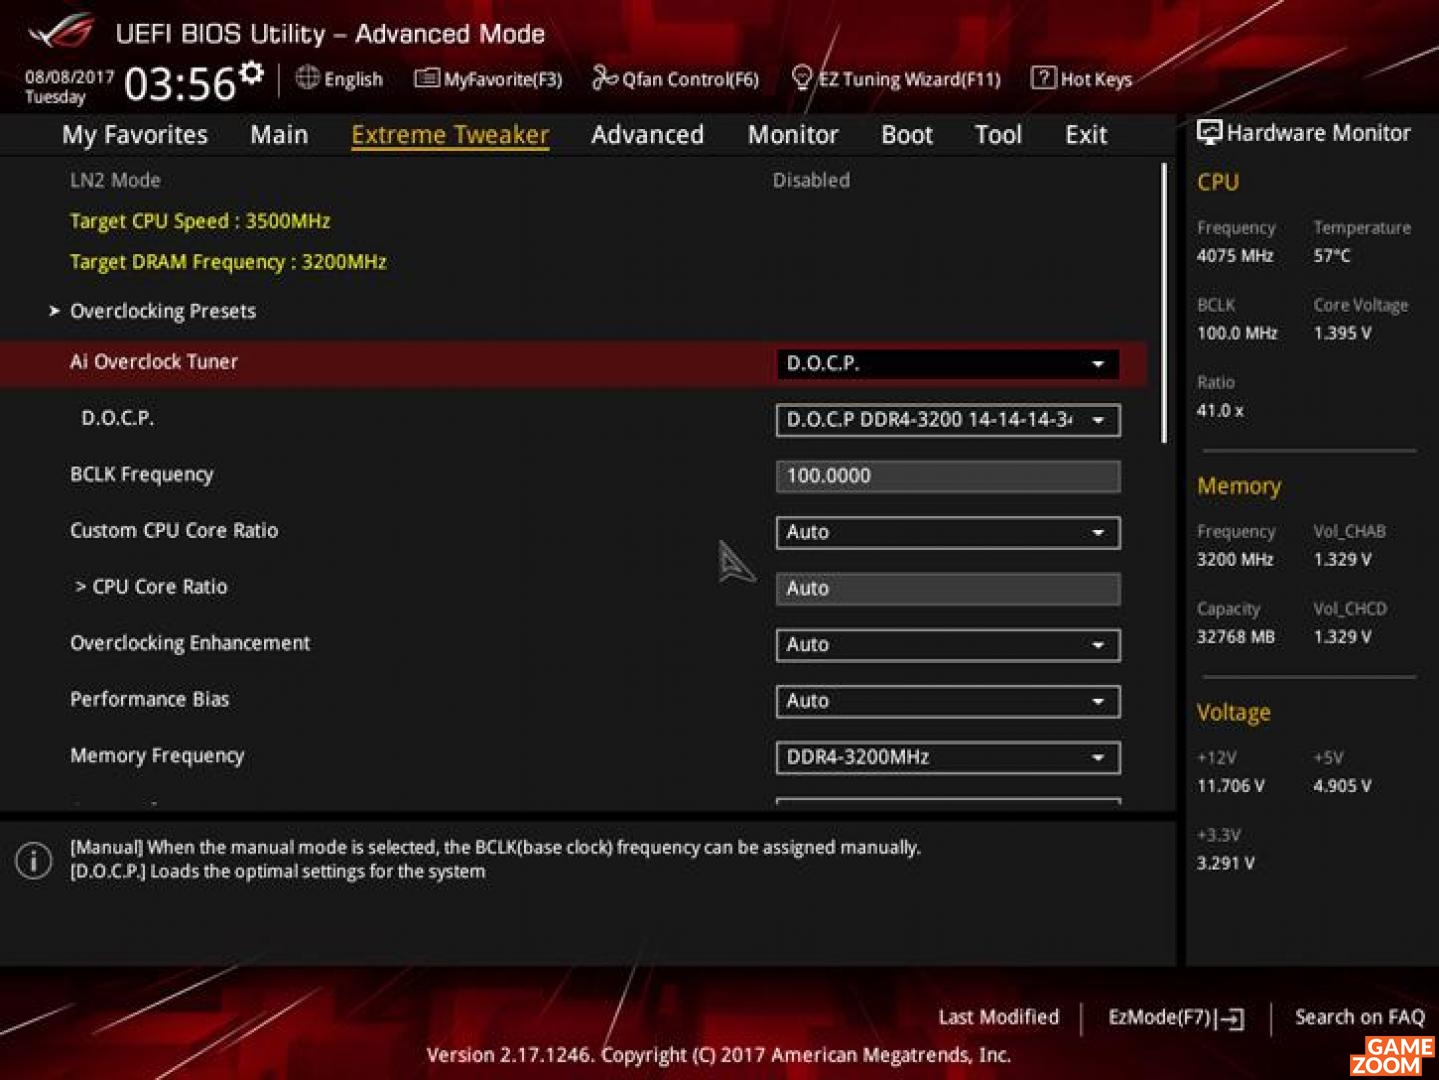Click the Overclocking Enhancement label

point(190,643)
